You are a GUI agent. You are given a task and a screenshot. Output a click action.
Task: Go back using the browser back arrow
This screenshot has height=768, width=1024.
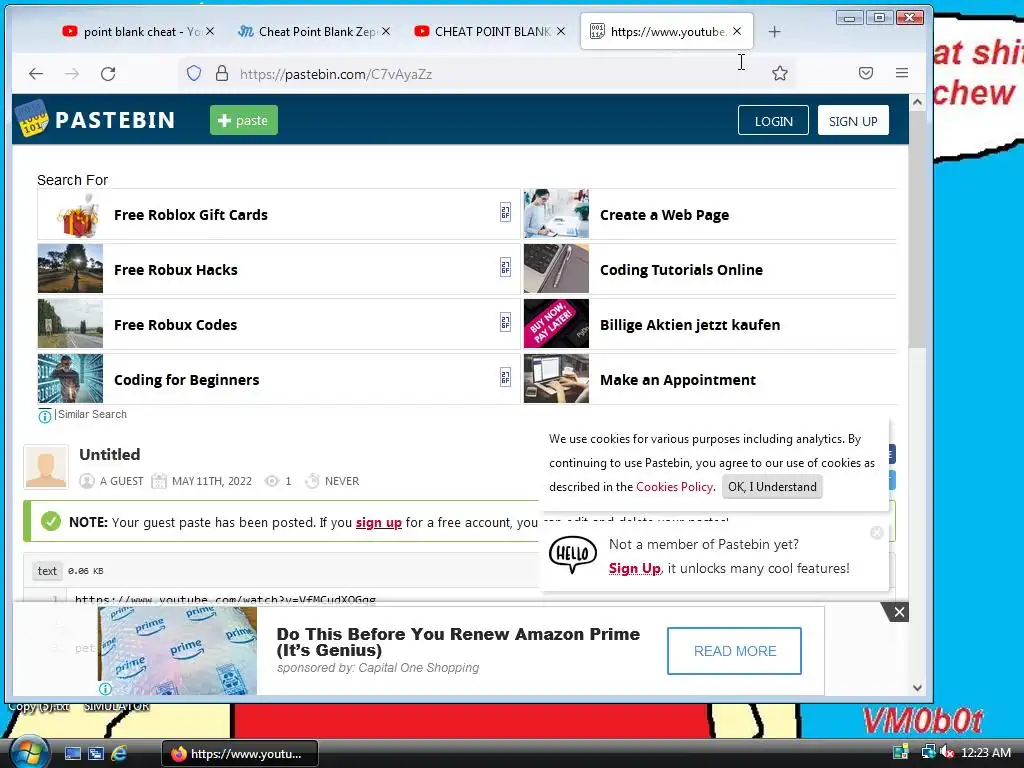[36, 74]
